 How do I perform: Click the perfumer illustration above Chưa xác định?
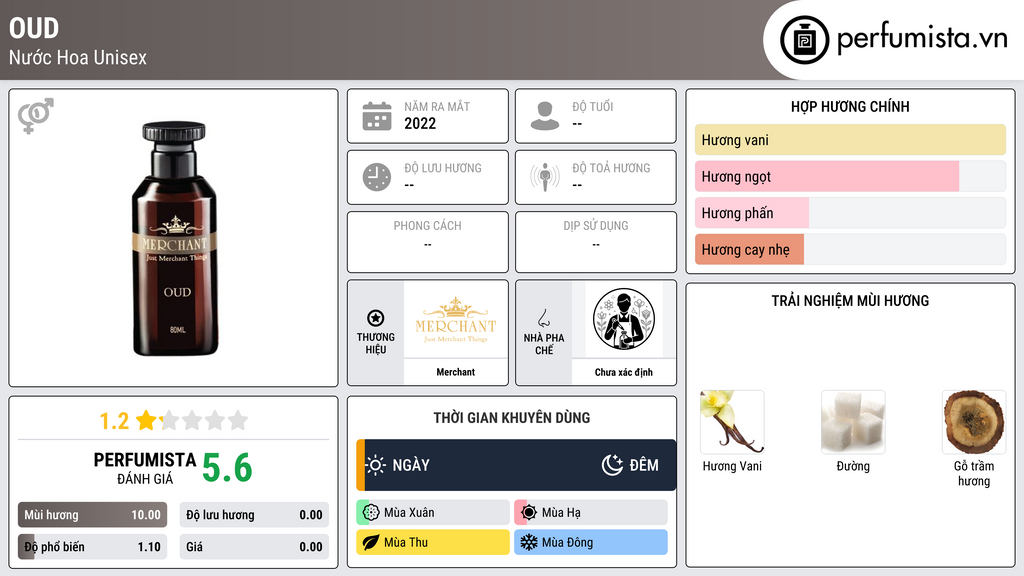(624, 320)
